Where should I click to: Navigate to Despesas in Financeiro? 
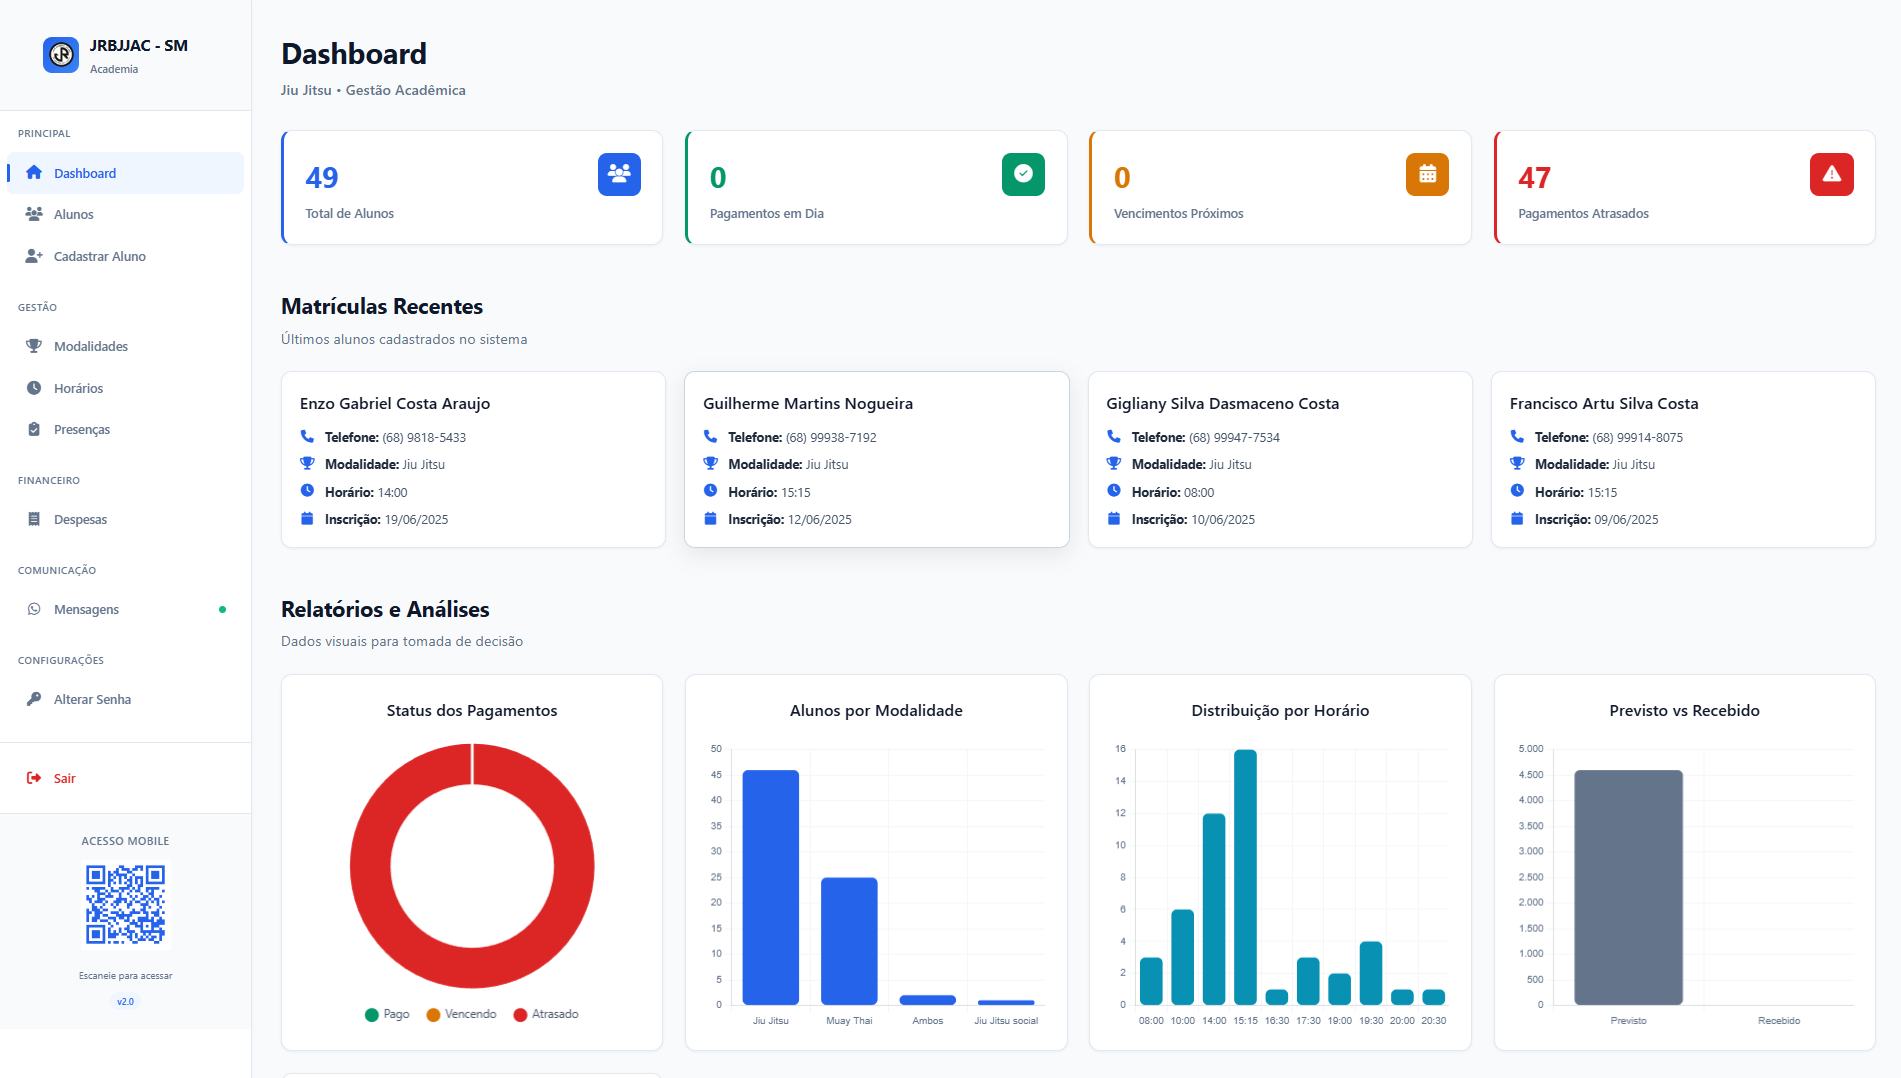pos(80,519)
